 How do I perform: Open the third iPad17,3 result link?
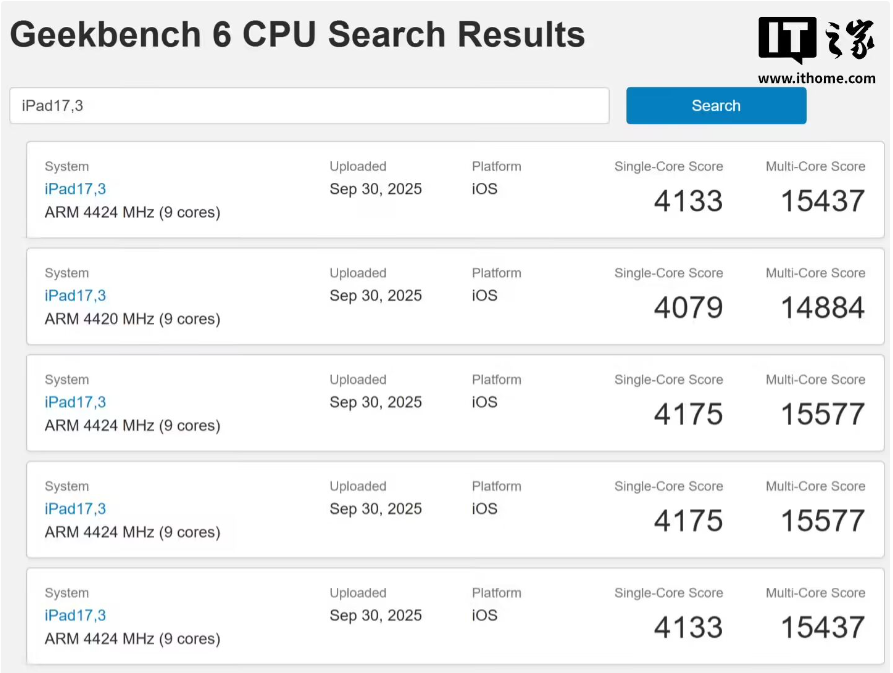(x=75, y=402)
